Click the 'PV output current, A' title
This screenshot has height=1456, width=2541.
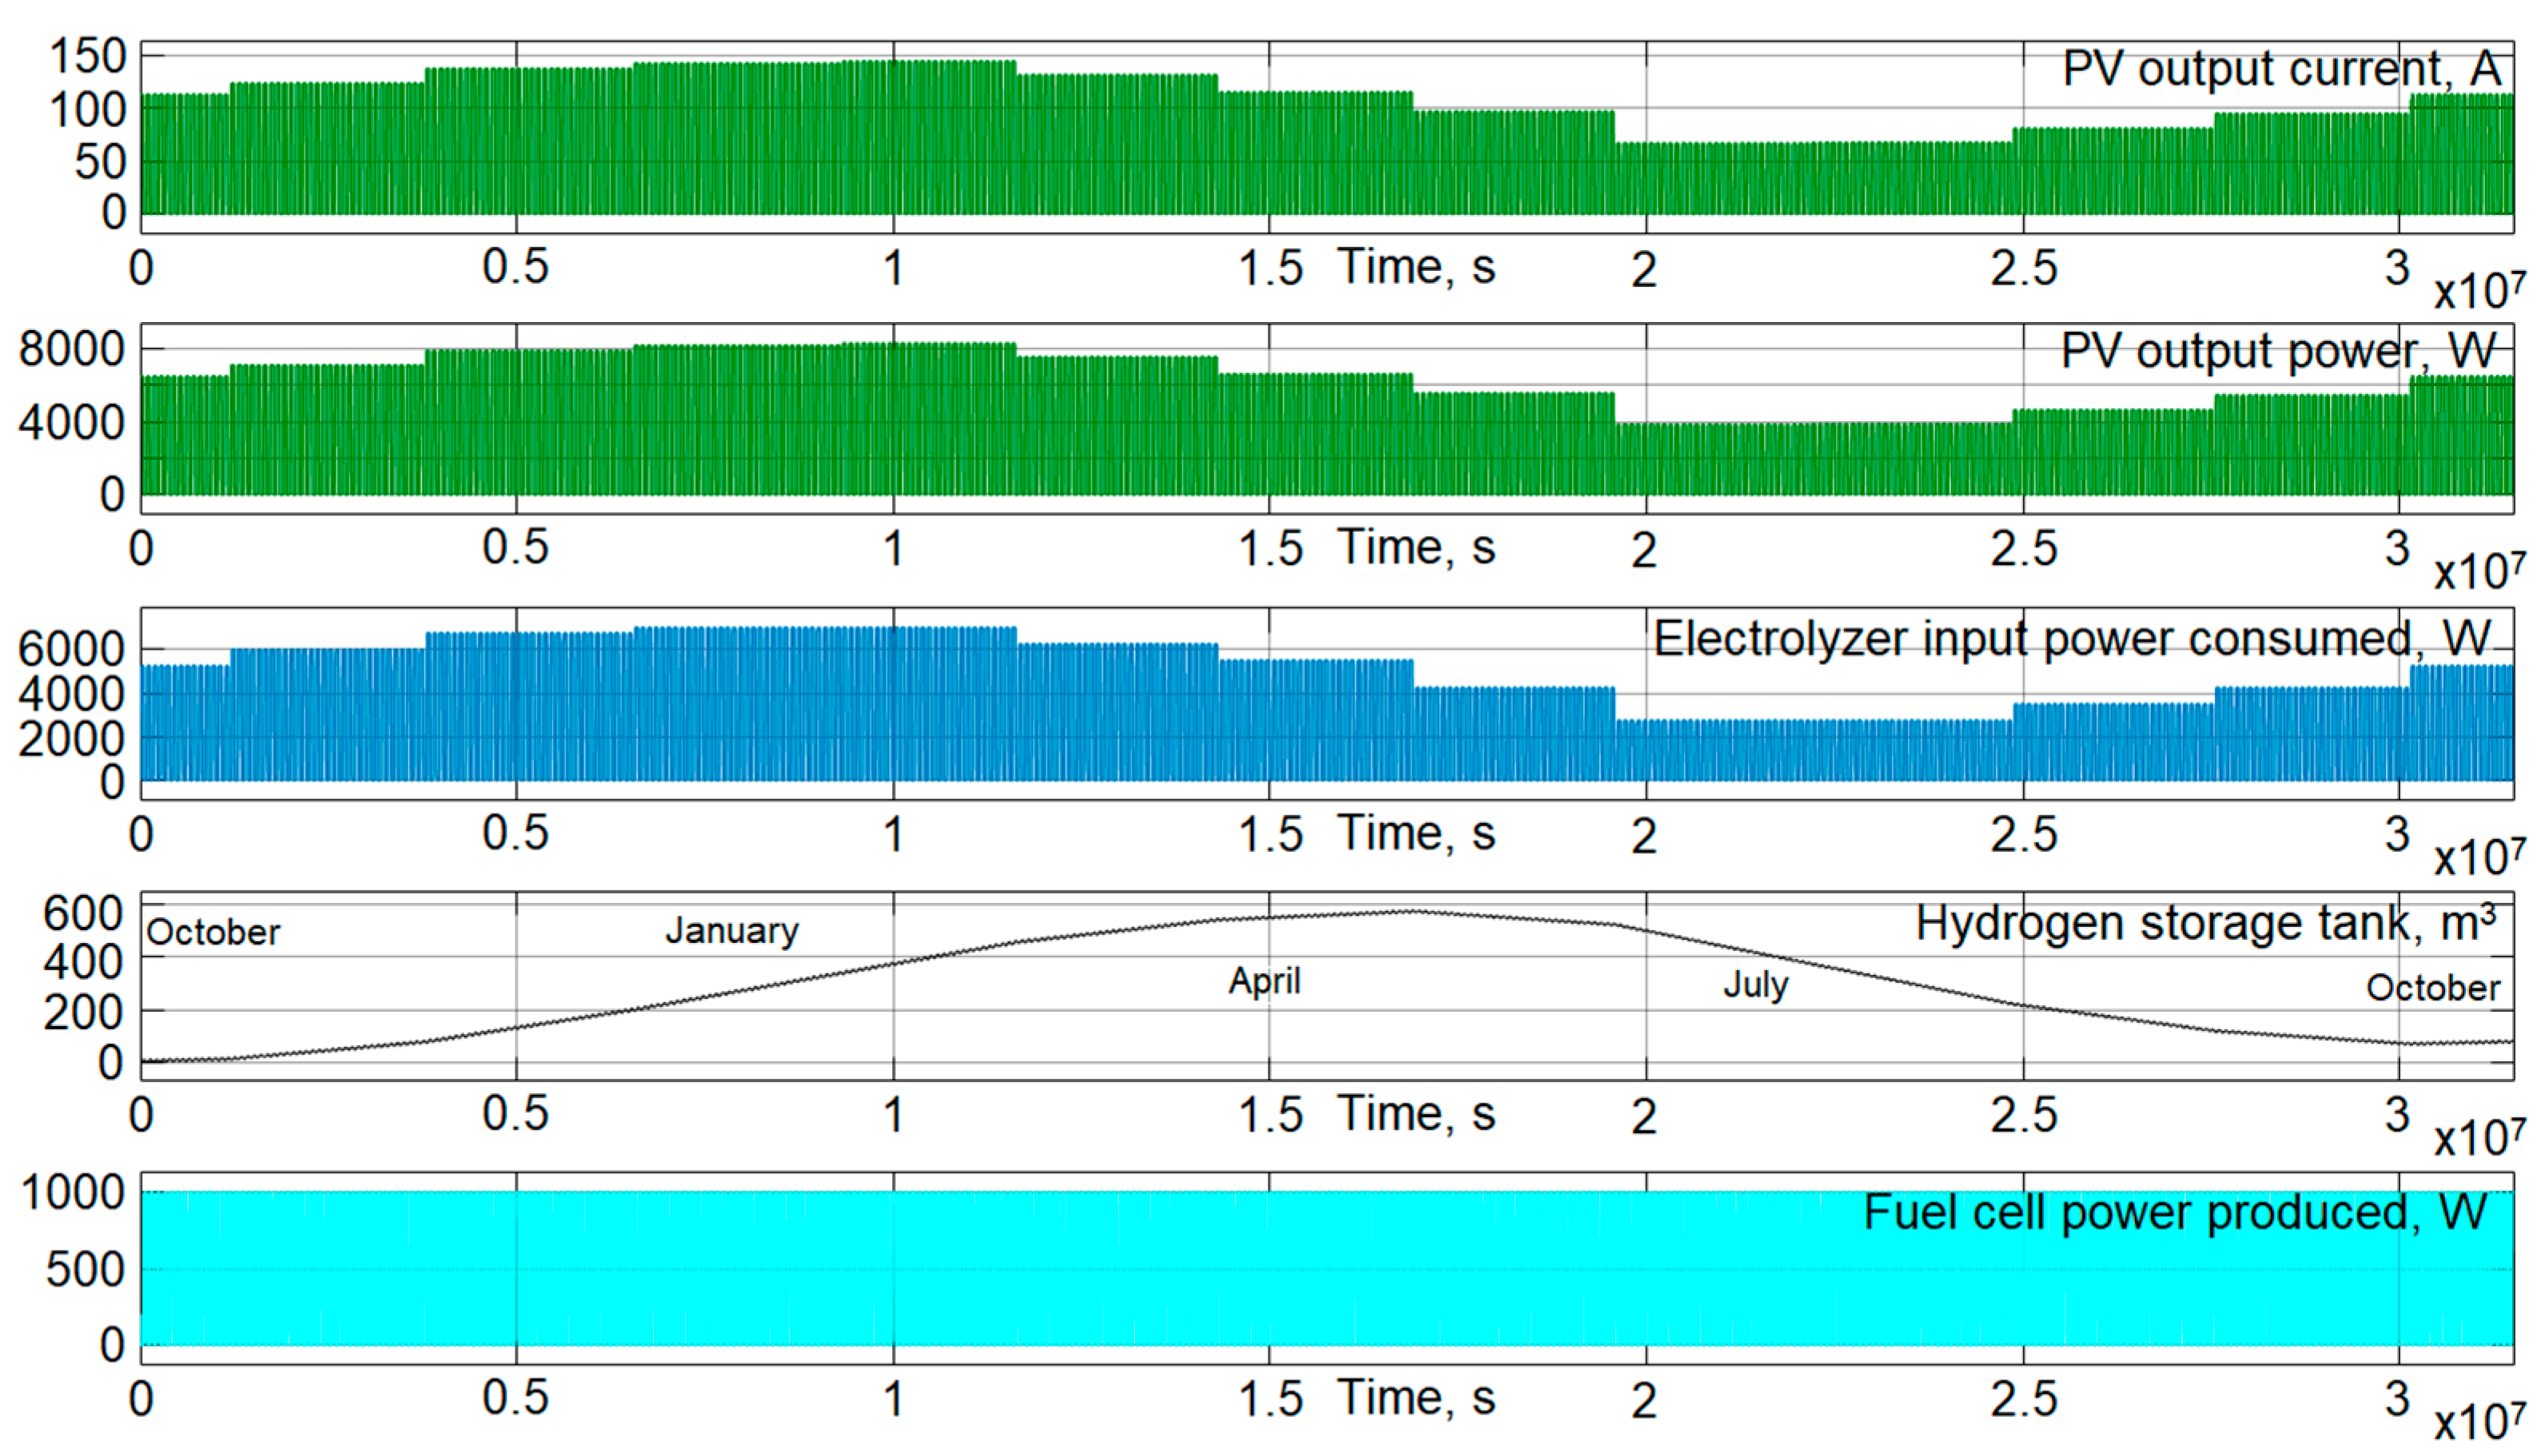click(x=2282, y=70)
